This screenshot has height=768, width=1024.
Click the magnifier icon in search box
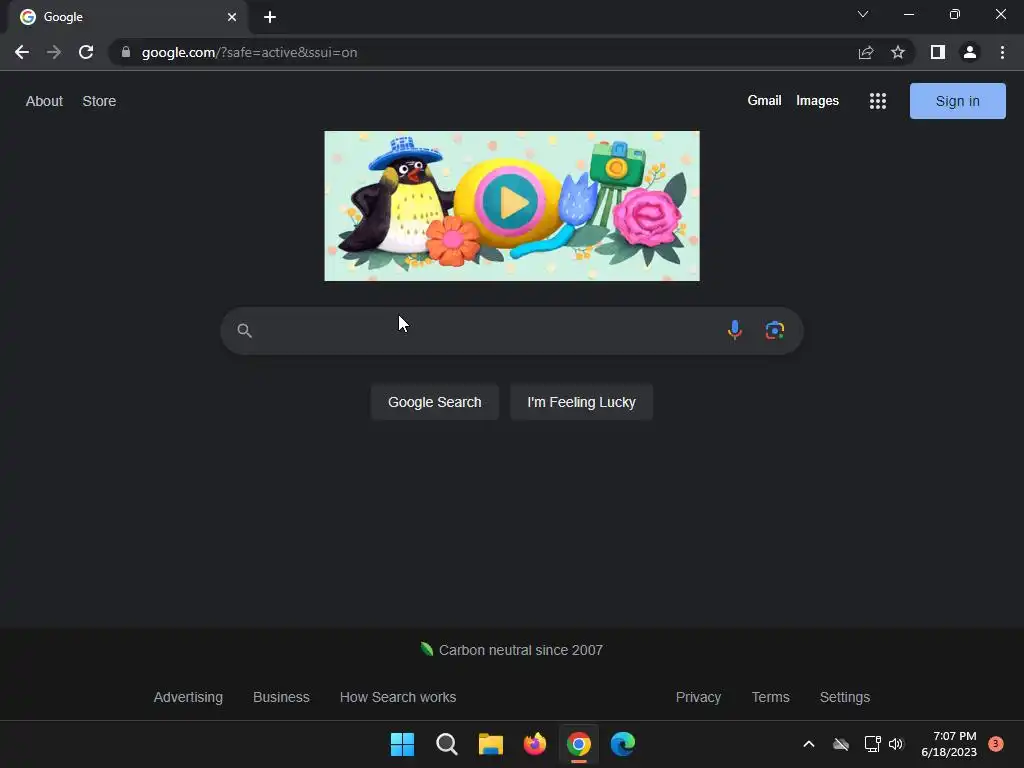point(244,330)
